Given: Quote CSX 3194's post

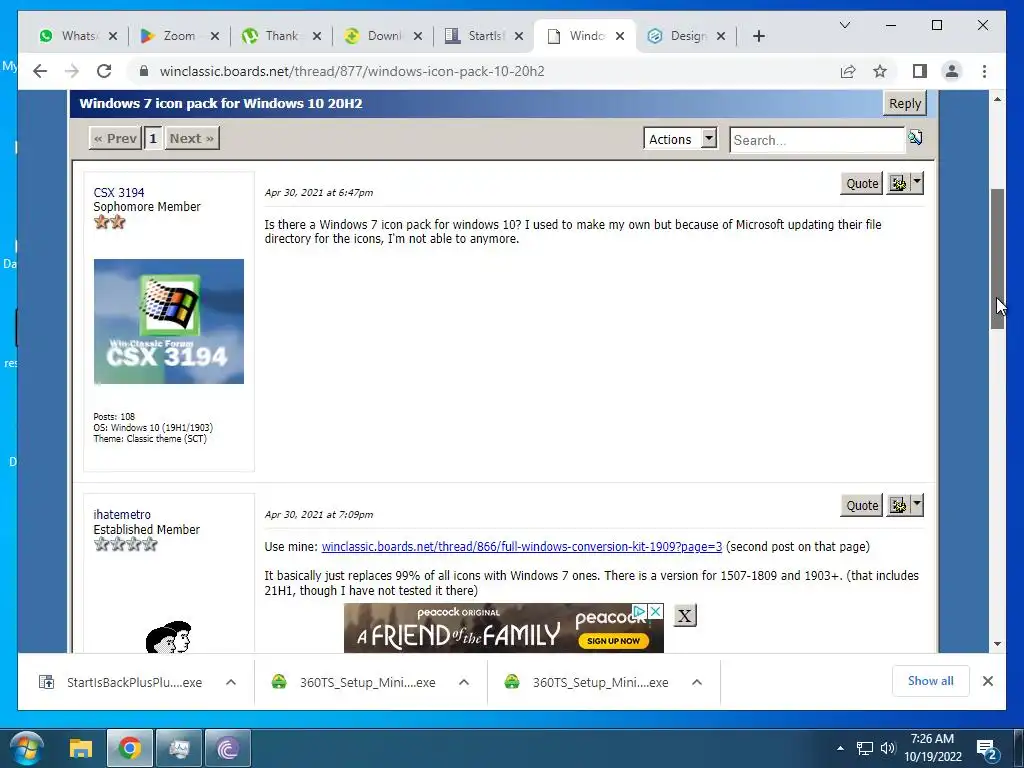Looking at the screenshot, I should 861,184.
